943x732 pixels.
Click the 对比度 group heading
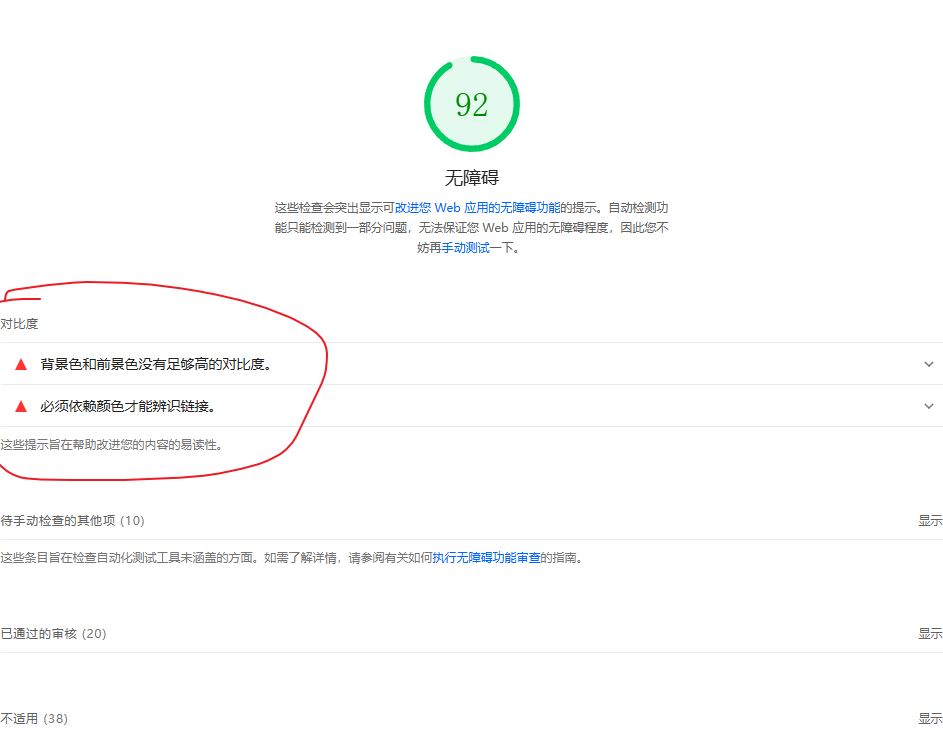coord(19,324)
